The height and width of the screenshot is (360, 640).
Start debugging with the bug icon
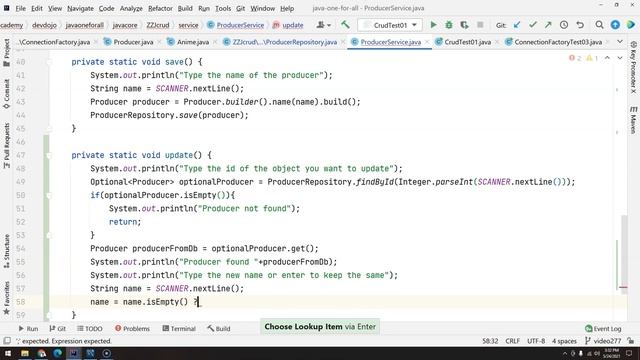[449, 25]
